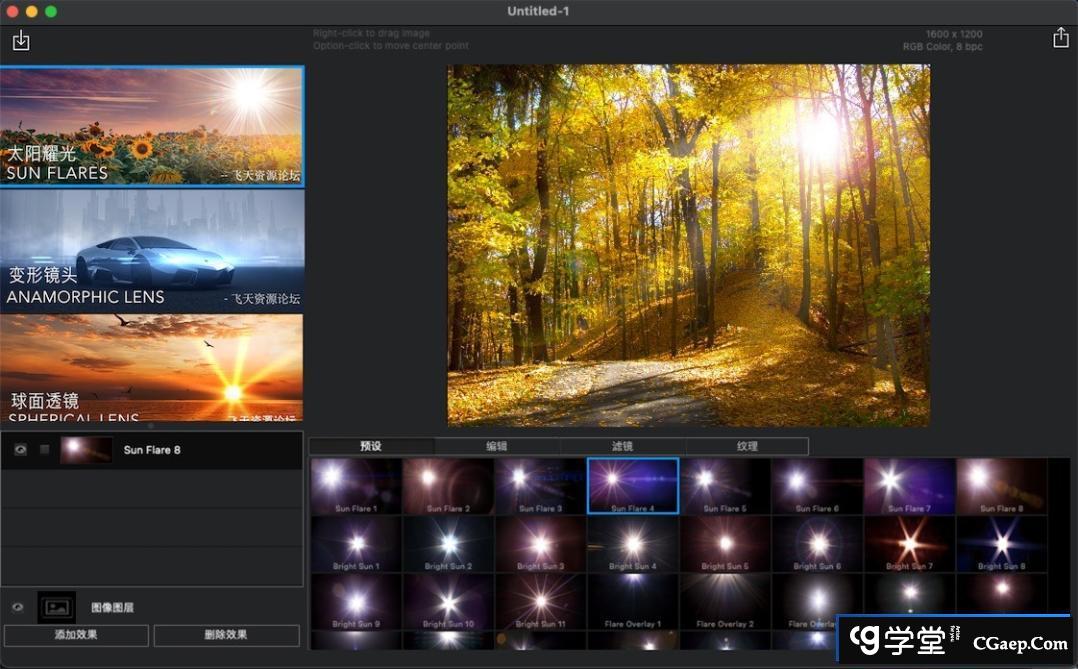The image size is (1078, 669).
Task: Open the Spherical Lens 球面透镜 category
Action: pos(152,368)
